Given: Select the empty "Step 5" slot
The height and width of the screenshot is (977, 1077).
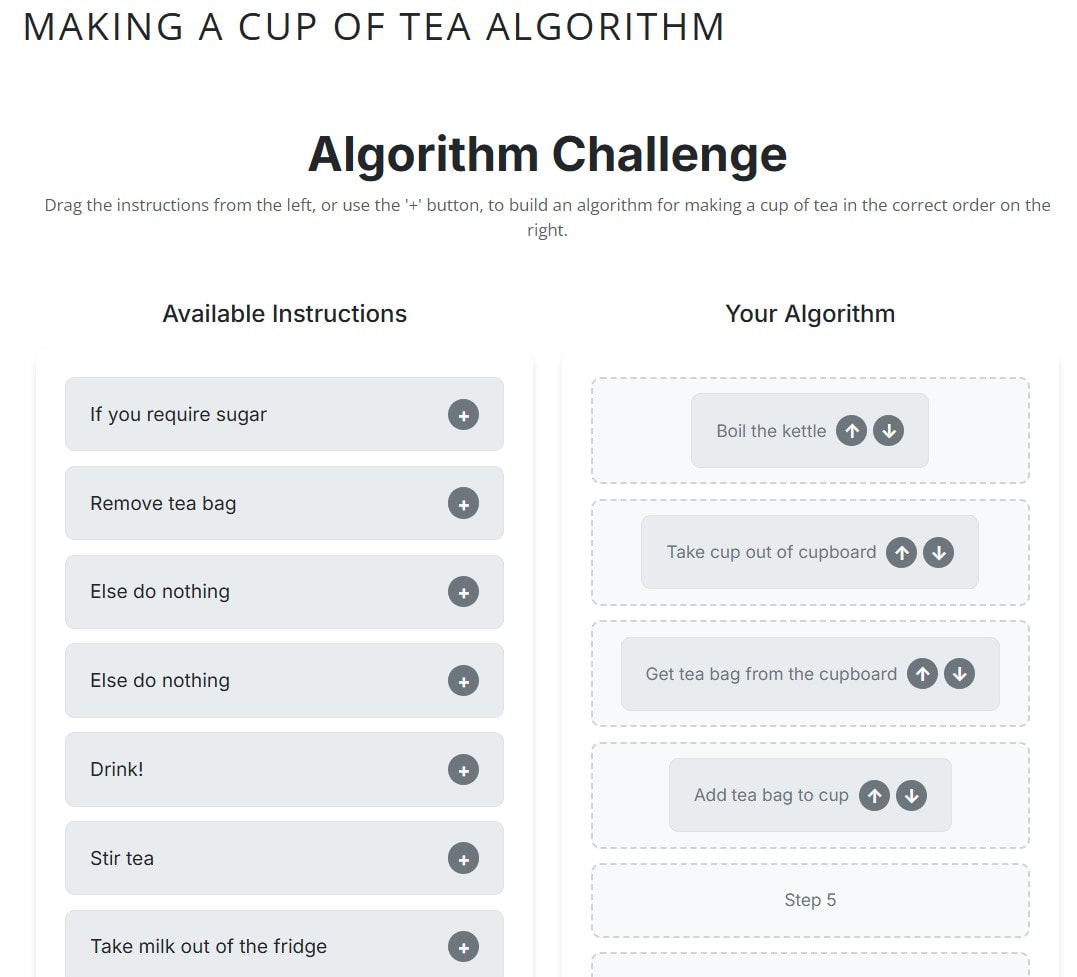Looking at the screenshot, I should 809,900.
